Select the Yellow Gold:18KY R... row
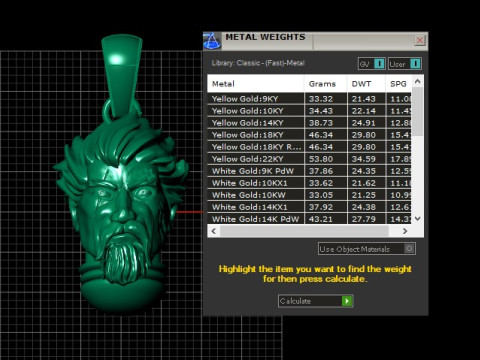 coord(309,147)
